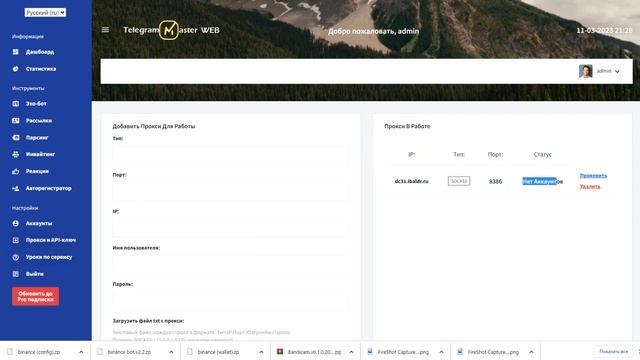Screen dimensions: 640x360
Task: Open options for Bandicam zip download
Action: click(351, 352)
